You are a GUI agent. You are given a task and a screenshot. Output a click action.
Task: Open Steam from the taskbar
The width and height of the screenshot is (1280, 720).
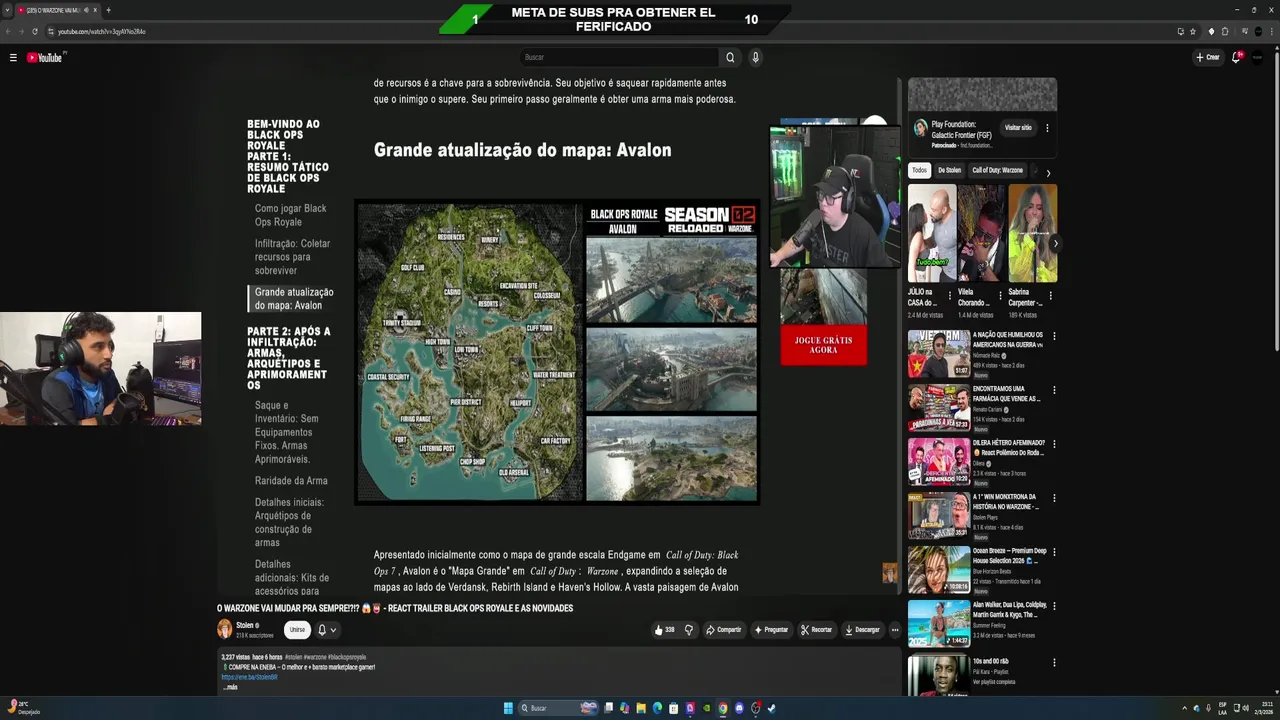click(771, 708)
